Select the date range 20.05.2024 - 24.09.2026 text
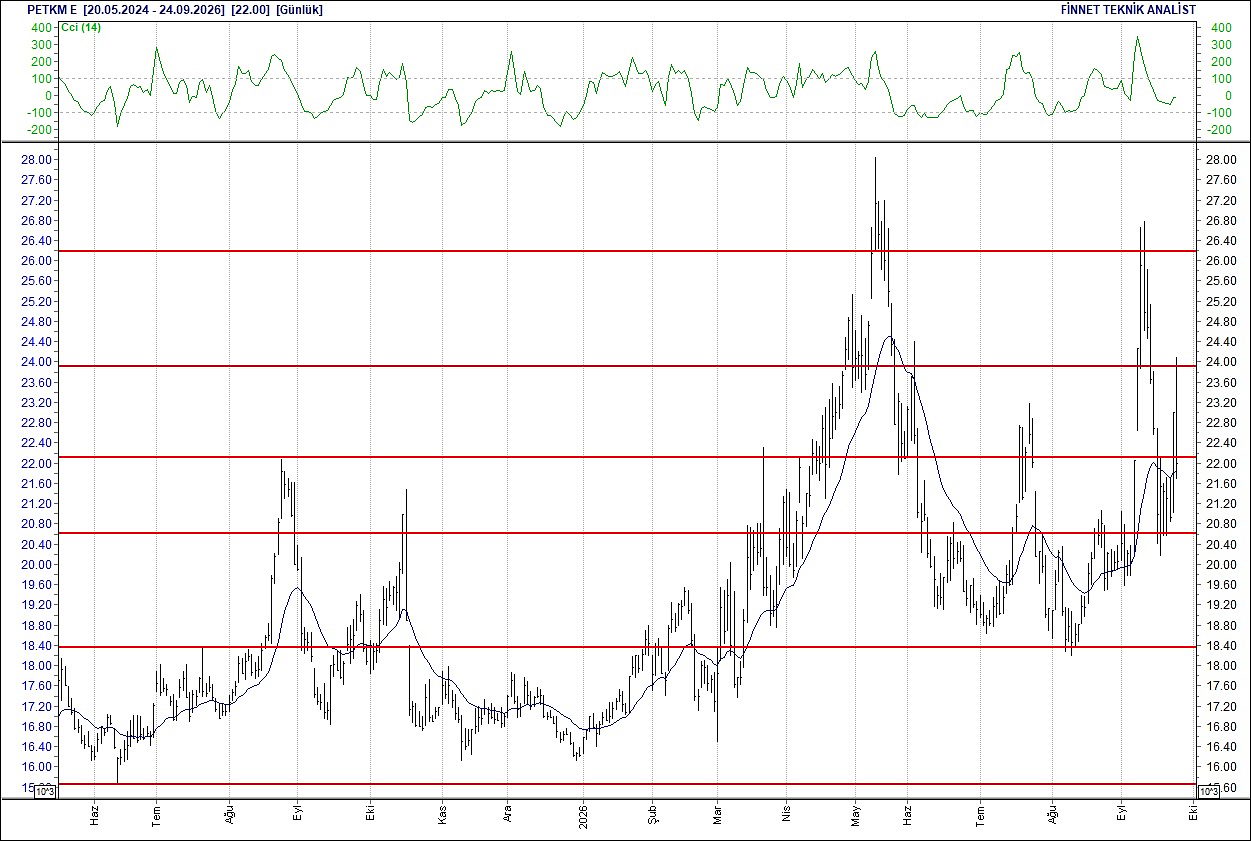Viewport: 1251px width, 841px height. coord(155,9)
